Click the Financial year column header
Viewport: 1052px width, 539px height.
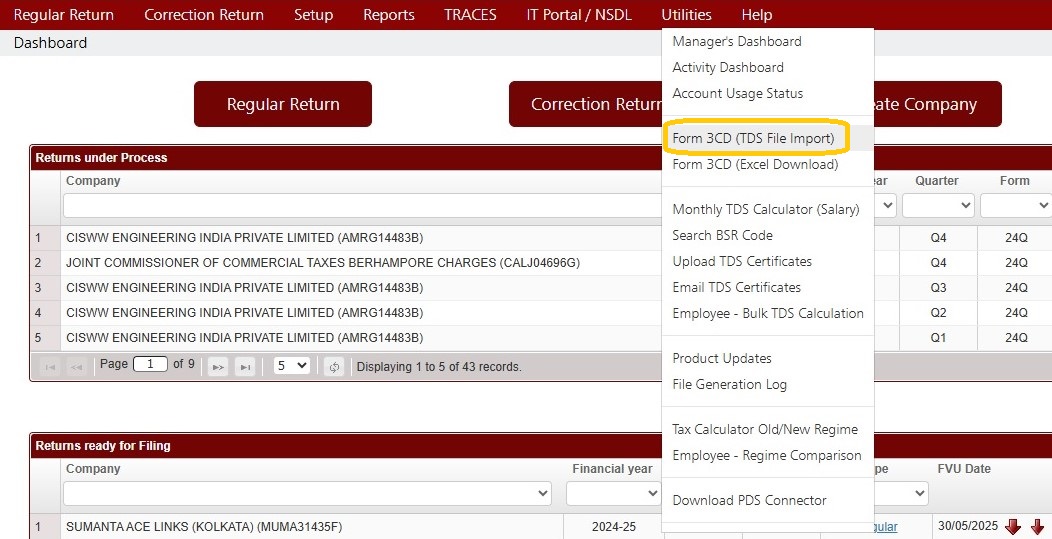612,469
